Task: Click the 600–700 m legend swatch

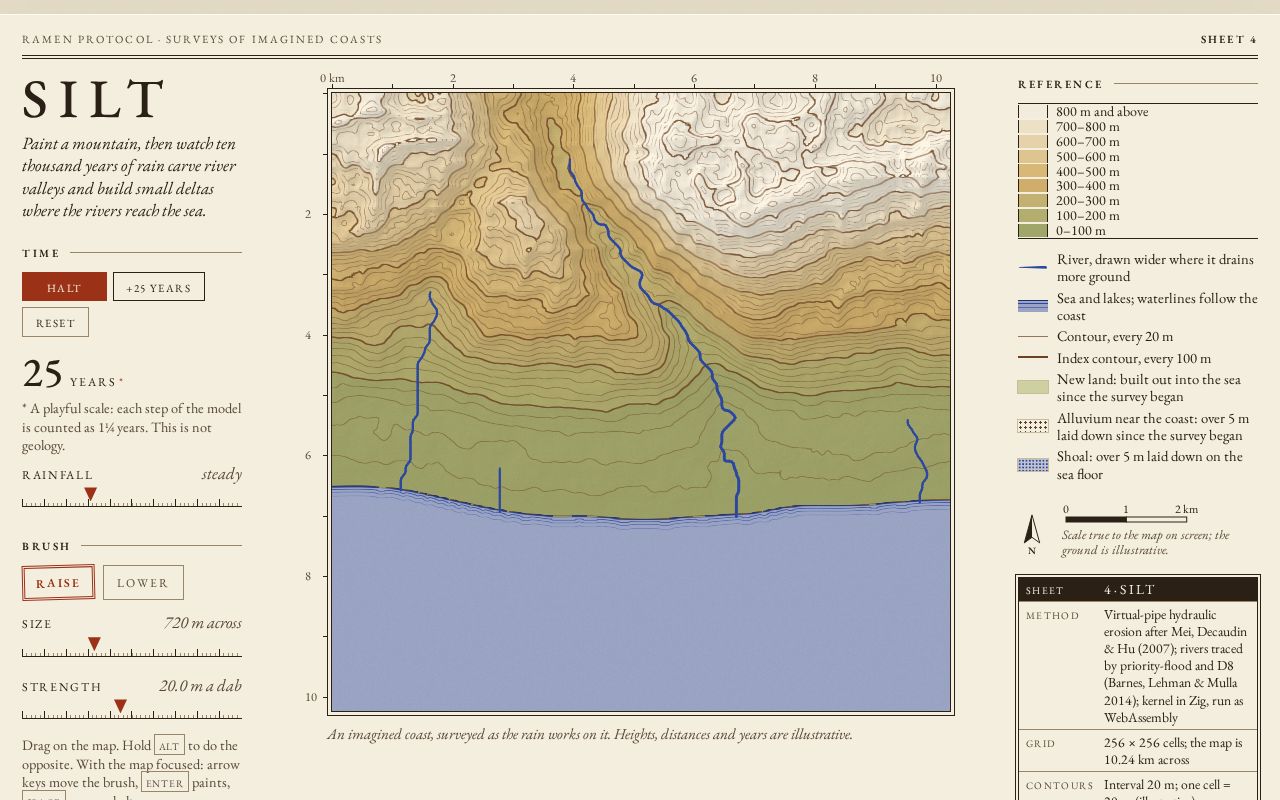Action: (x=1033, y=142)
